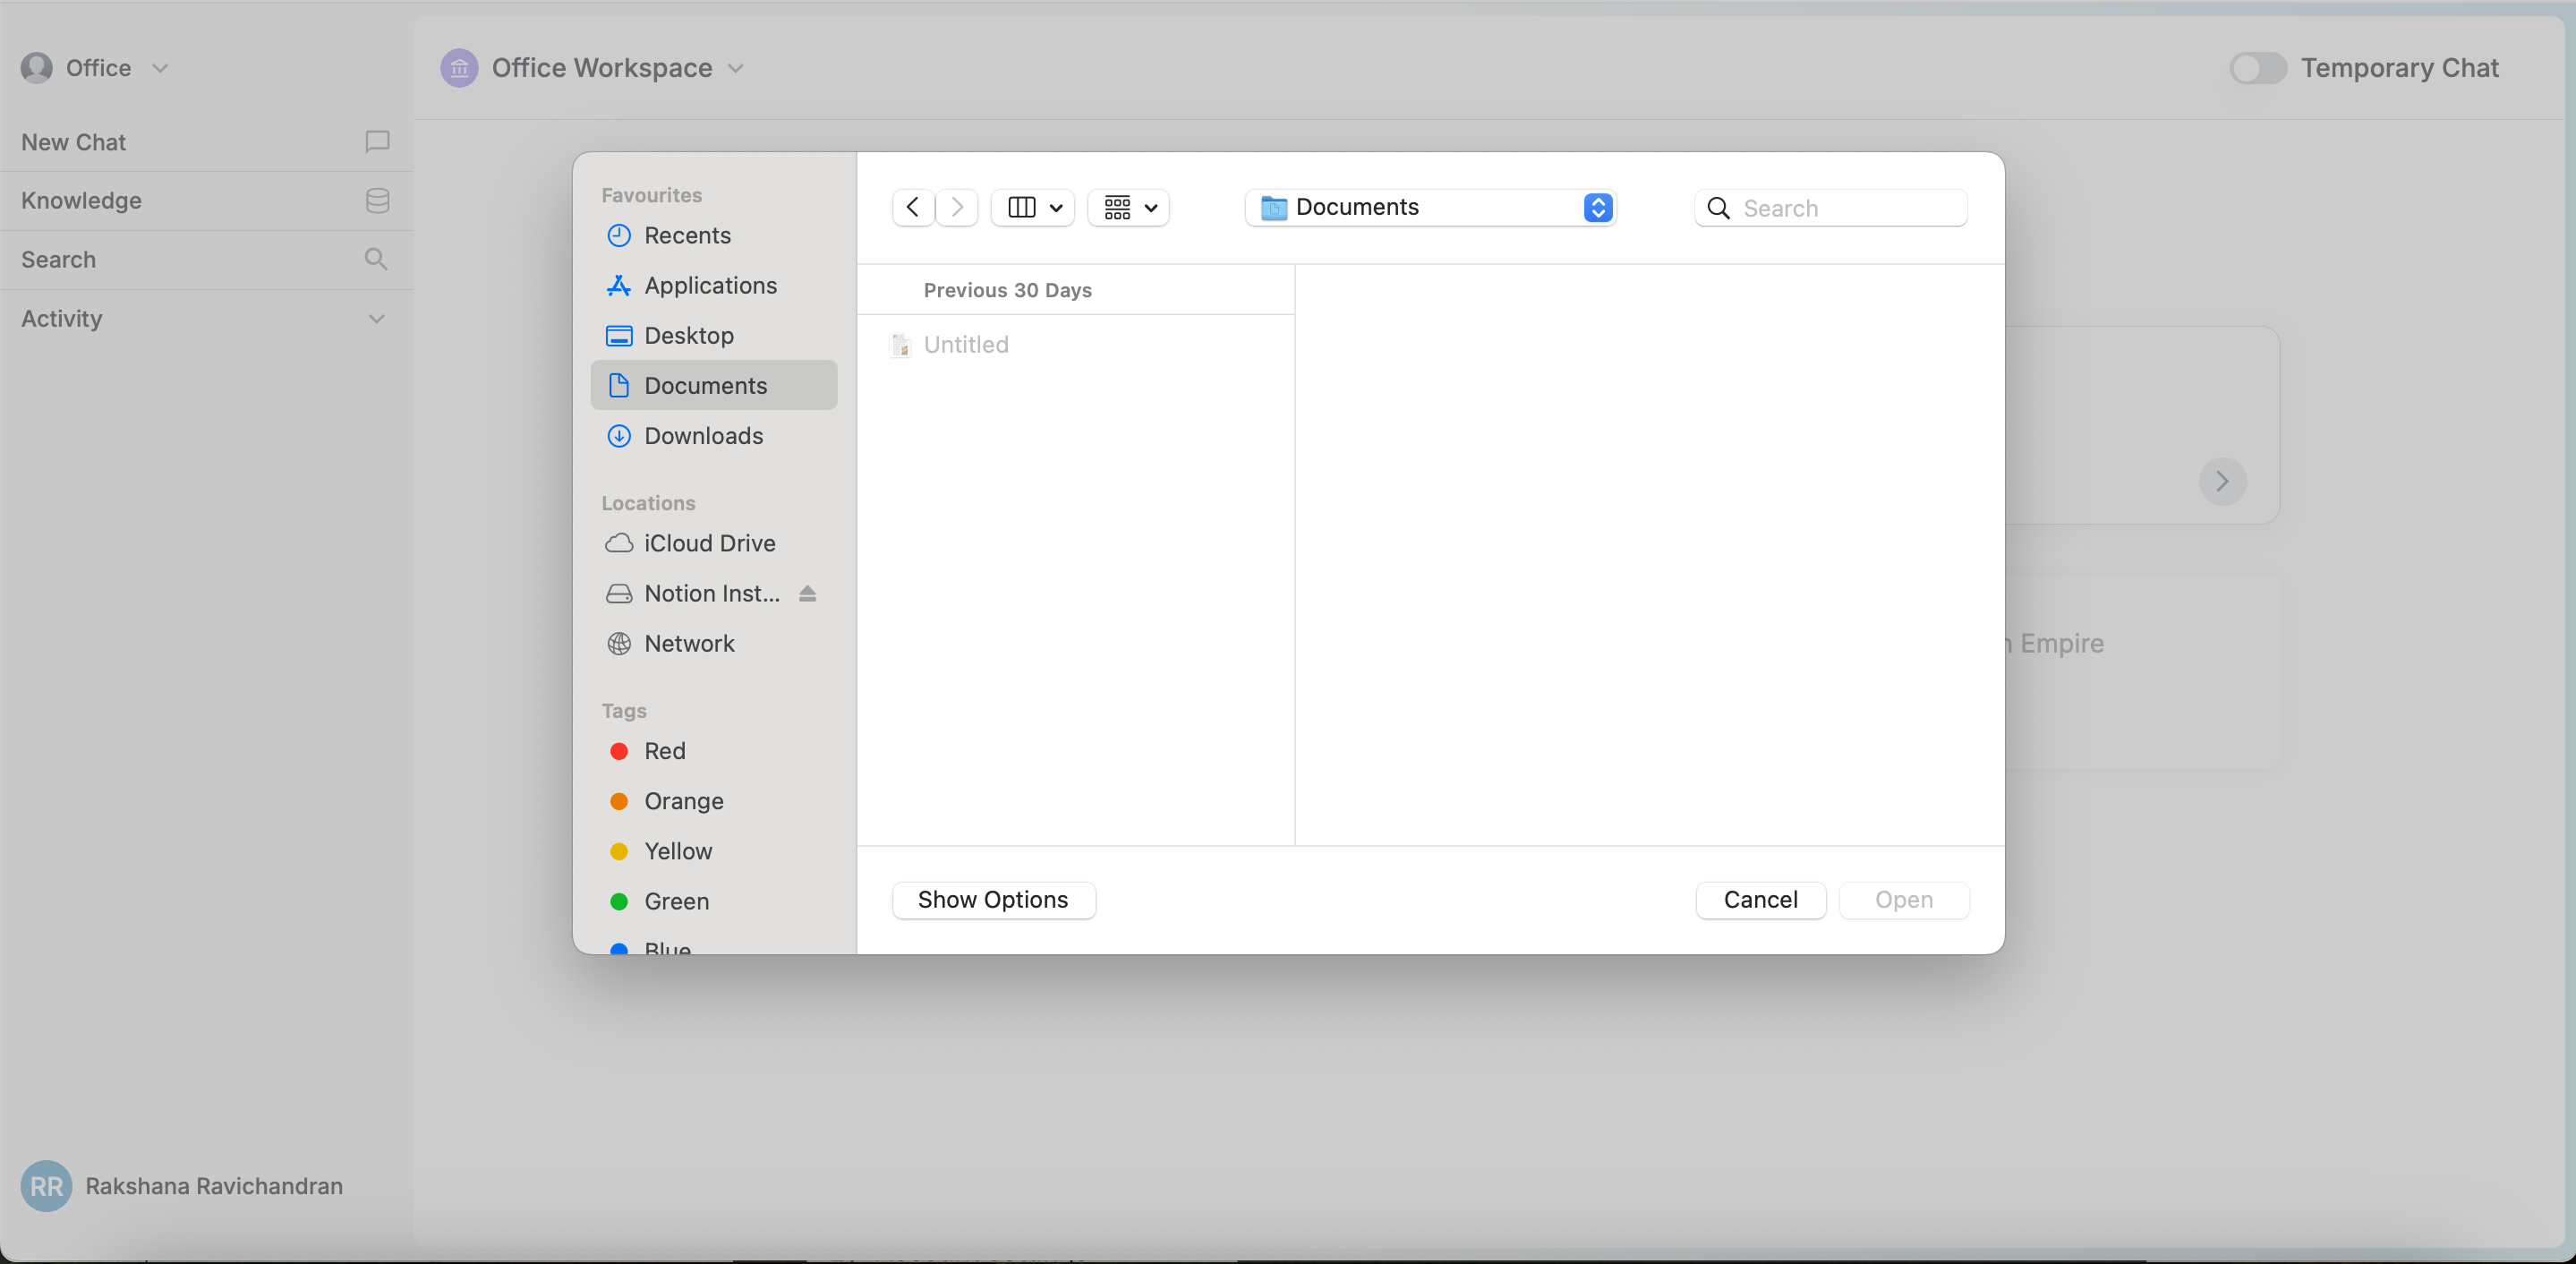Open iCloud Drive location
The width and height of the screenshot is (2576, 1264).
click(714, 543)
